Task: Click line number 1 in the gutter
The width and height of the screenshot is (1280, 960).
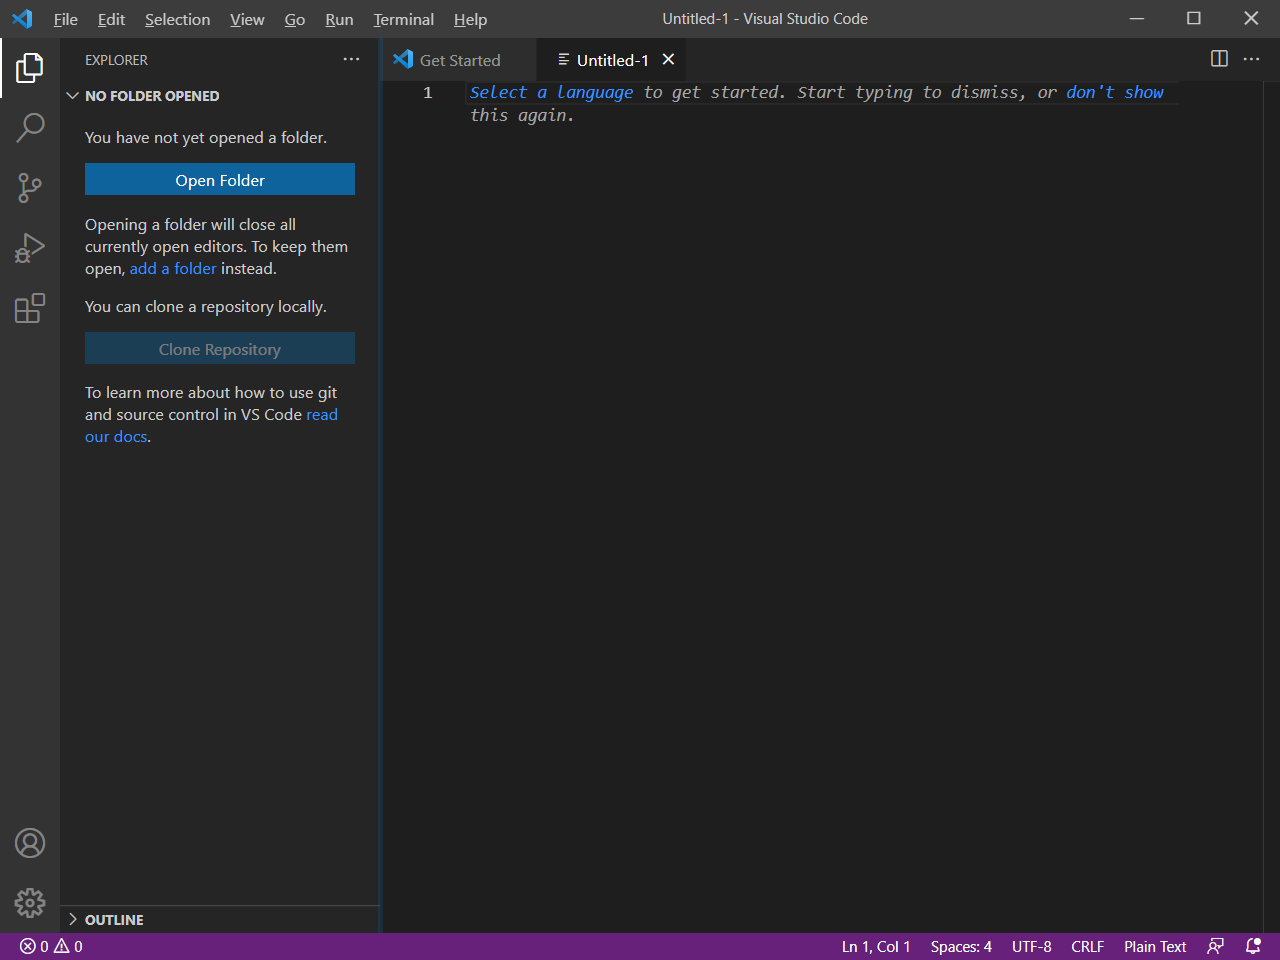Action: click(427, 92)
